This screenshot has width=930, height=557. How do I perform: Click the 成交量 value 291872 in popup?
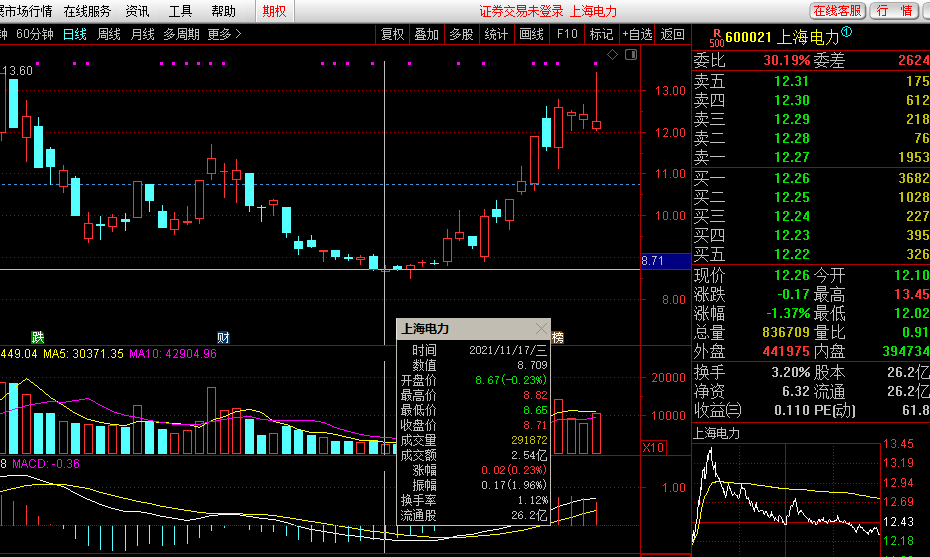coord(529,440)
